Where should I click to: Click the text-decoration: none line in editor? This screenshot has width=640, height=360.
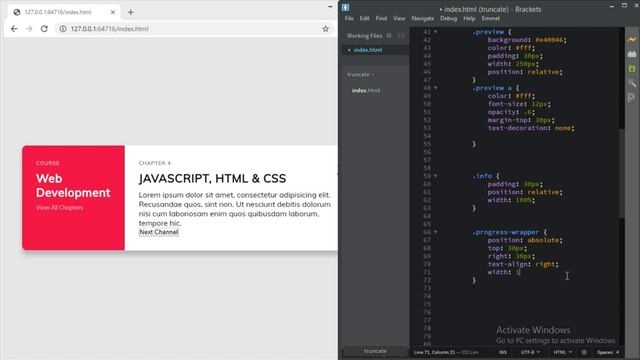tap(531, 128)
